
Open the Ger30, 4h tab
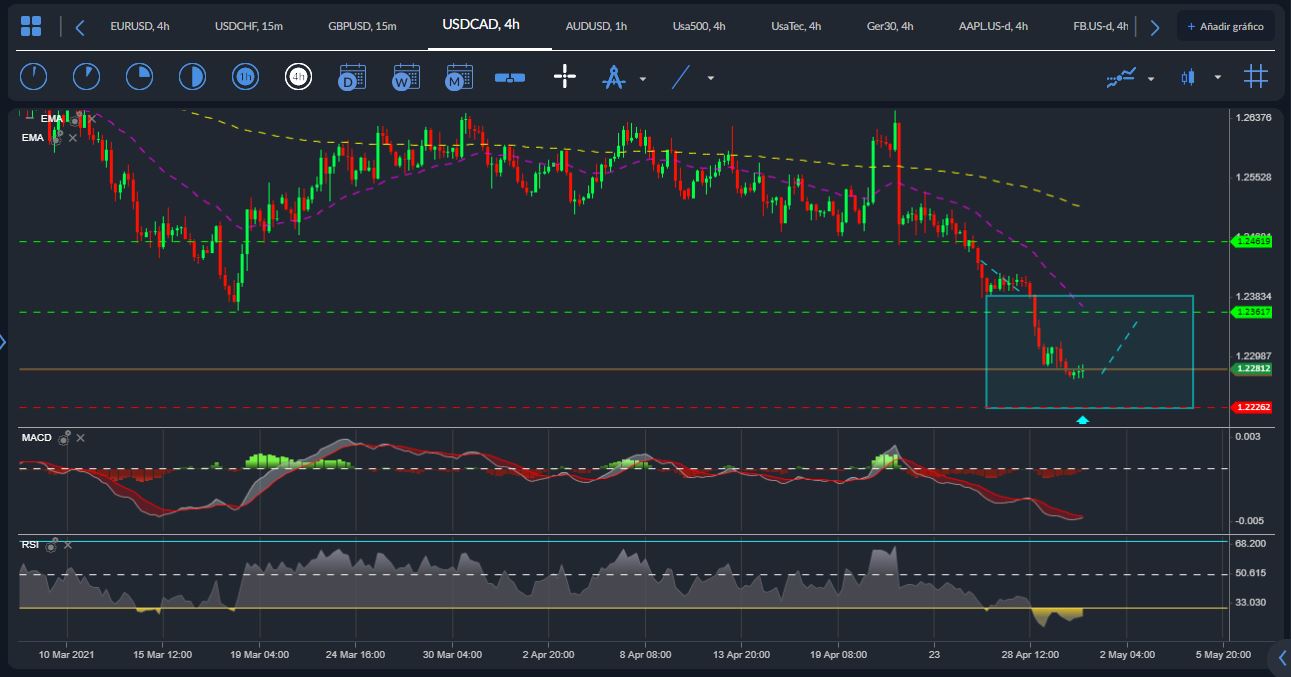coord(890,26)
